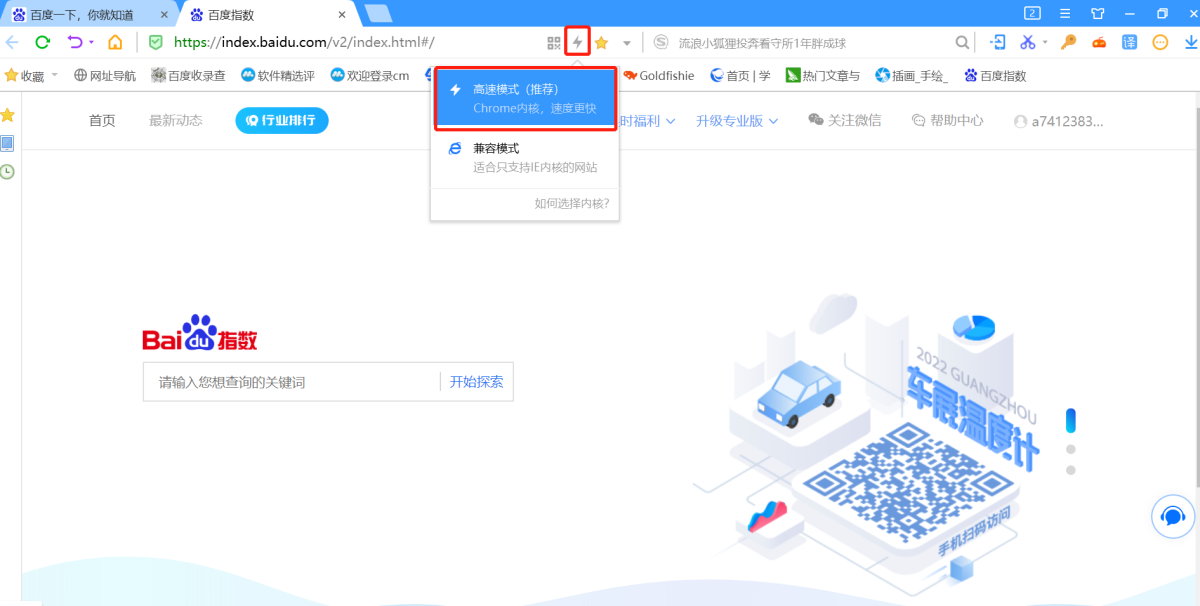
Task: Click the 关注微信 link
Action: tap(845, 120)
